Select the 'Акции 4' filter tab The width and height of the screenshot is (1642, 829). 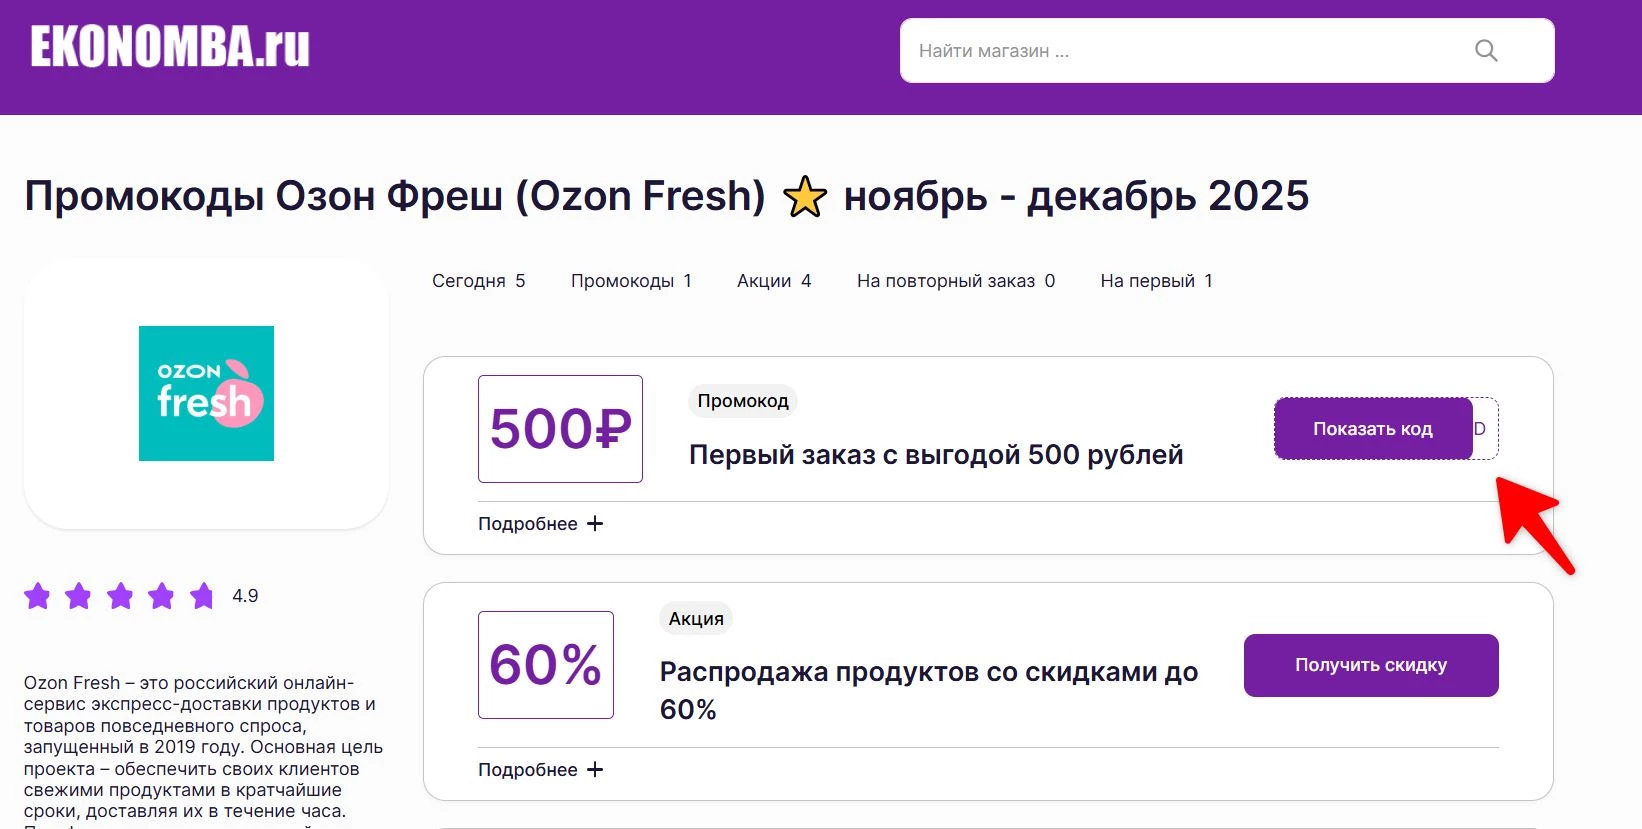point(774,281)
